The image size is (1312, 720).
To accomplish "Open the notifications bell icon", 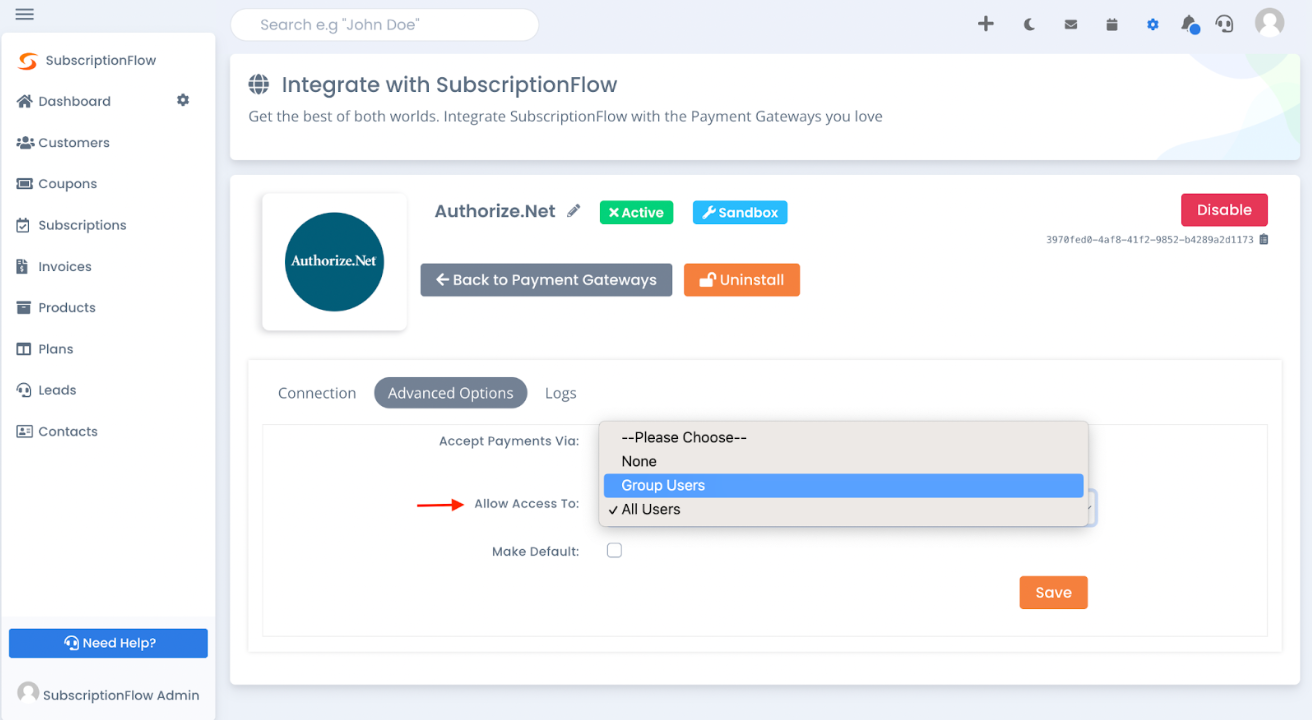I will (x=1189, y=24).
